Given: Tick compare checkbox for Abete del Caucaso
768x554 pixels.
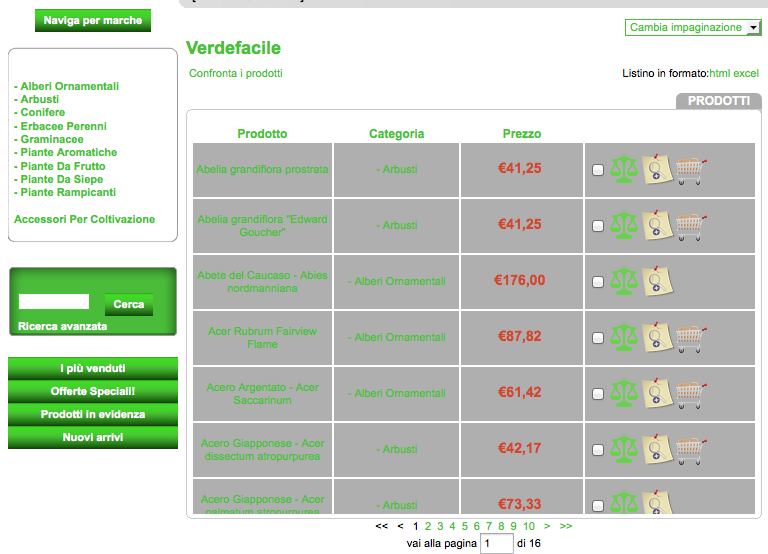Looking at the screenshot, I should (x=598, y=282).
